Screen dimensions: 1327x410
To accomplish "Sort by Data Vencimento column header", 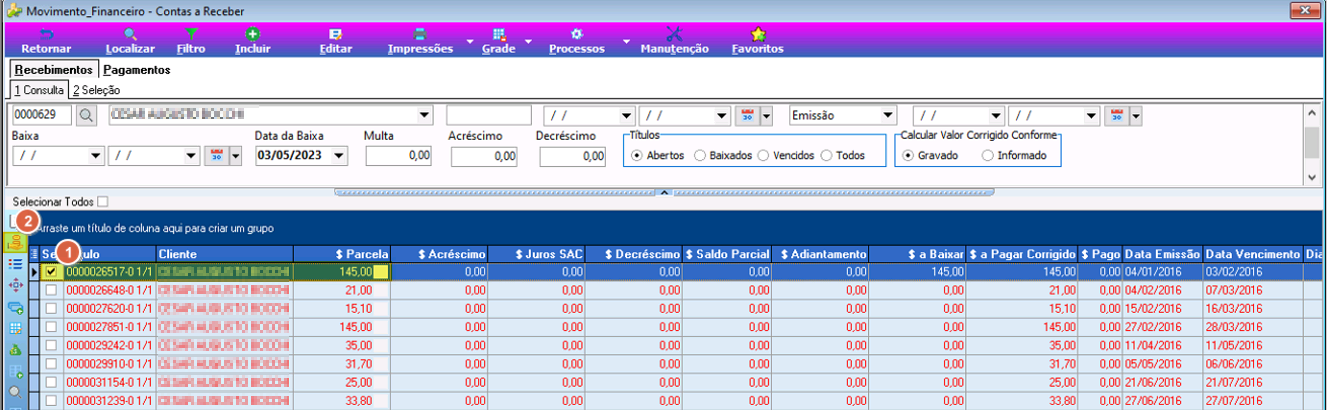I will (1252, 254).
